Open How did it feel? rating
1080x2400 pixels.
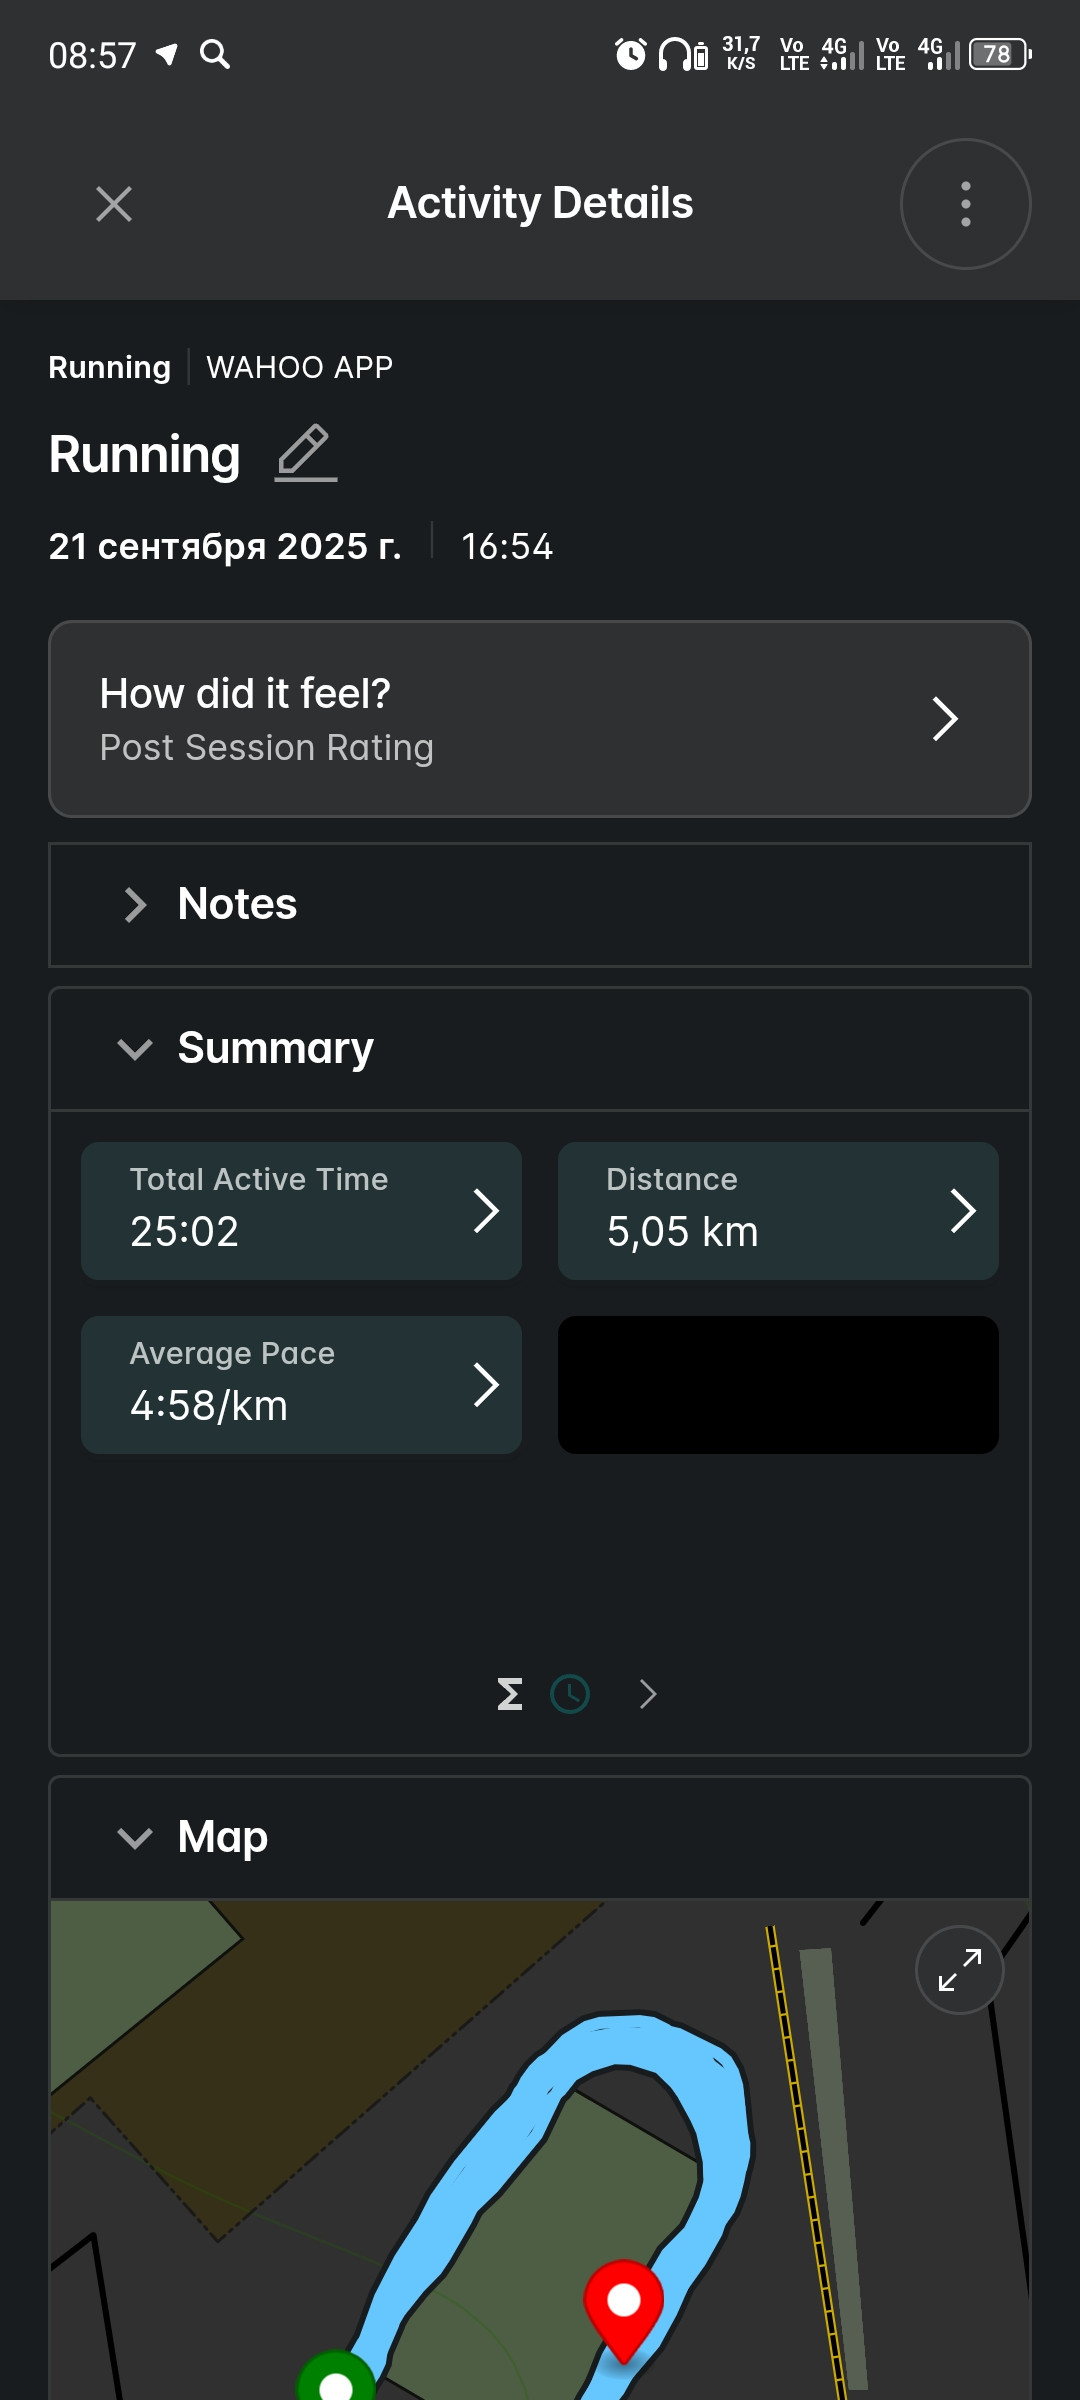[x=540, y=719]
